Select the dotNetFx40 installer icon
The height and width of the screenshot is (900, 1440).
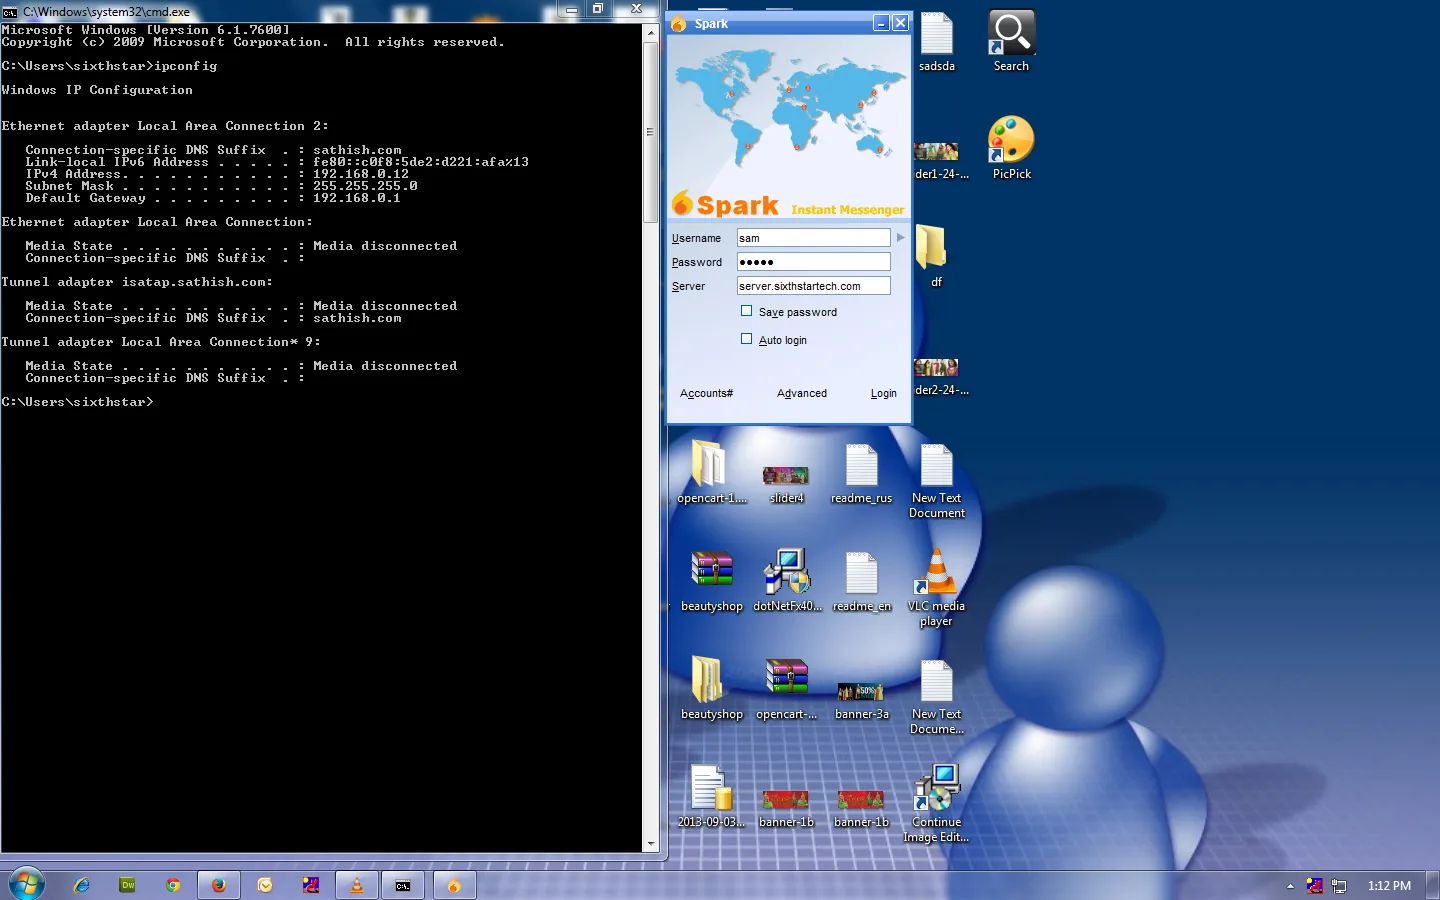[x=787, y=572]
